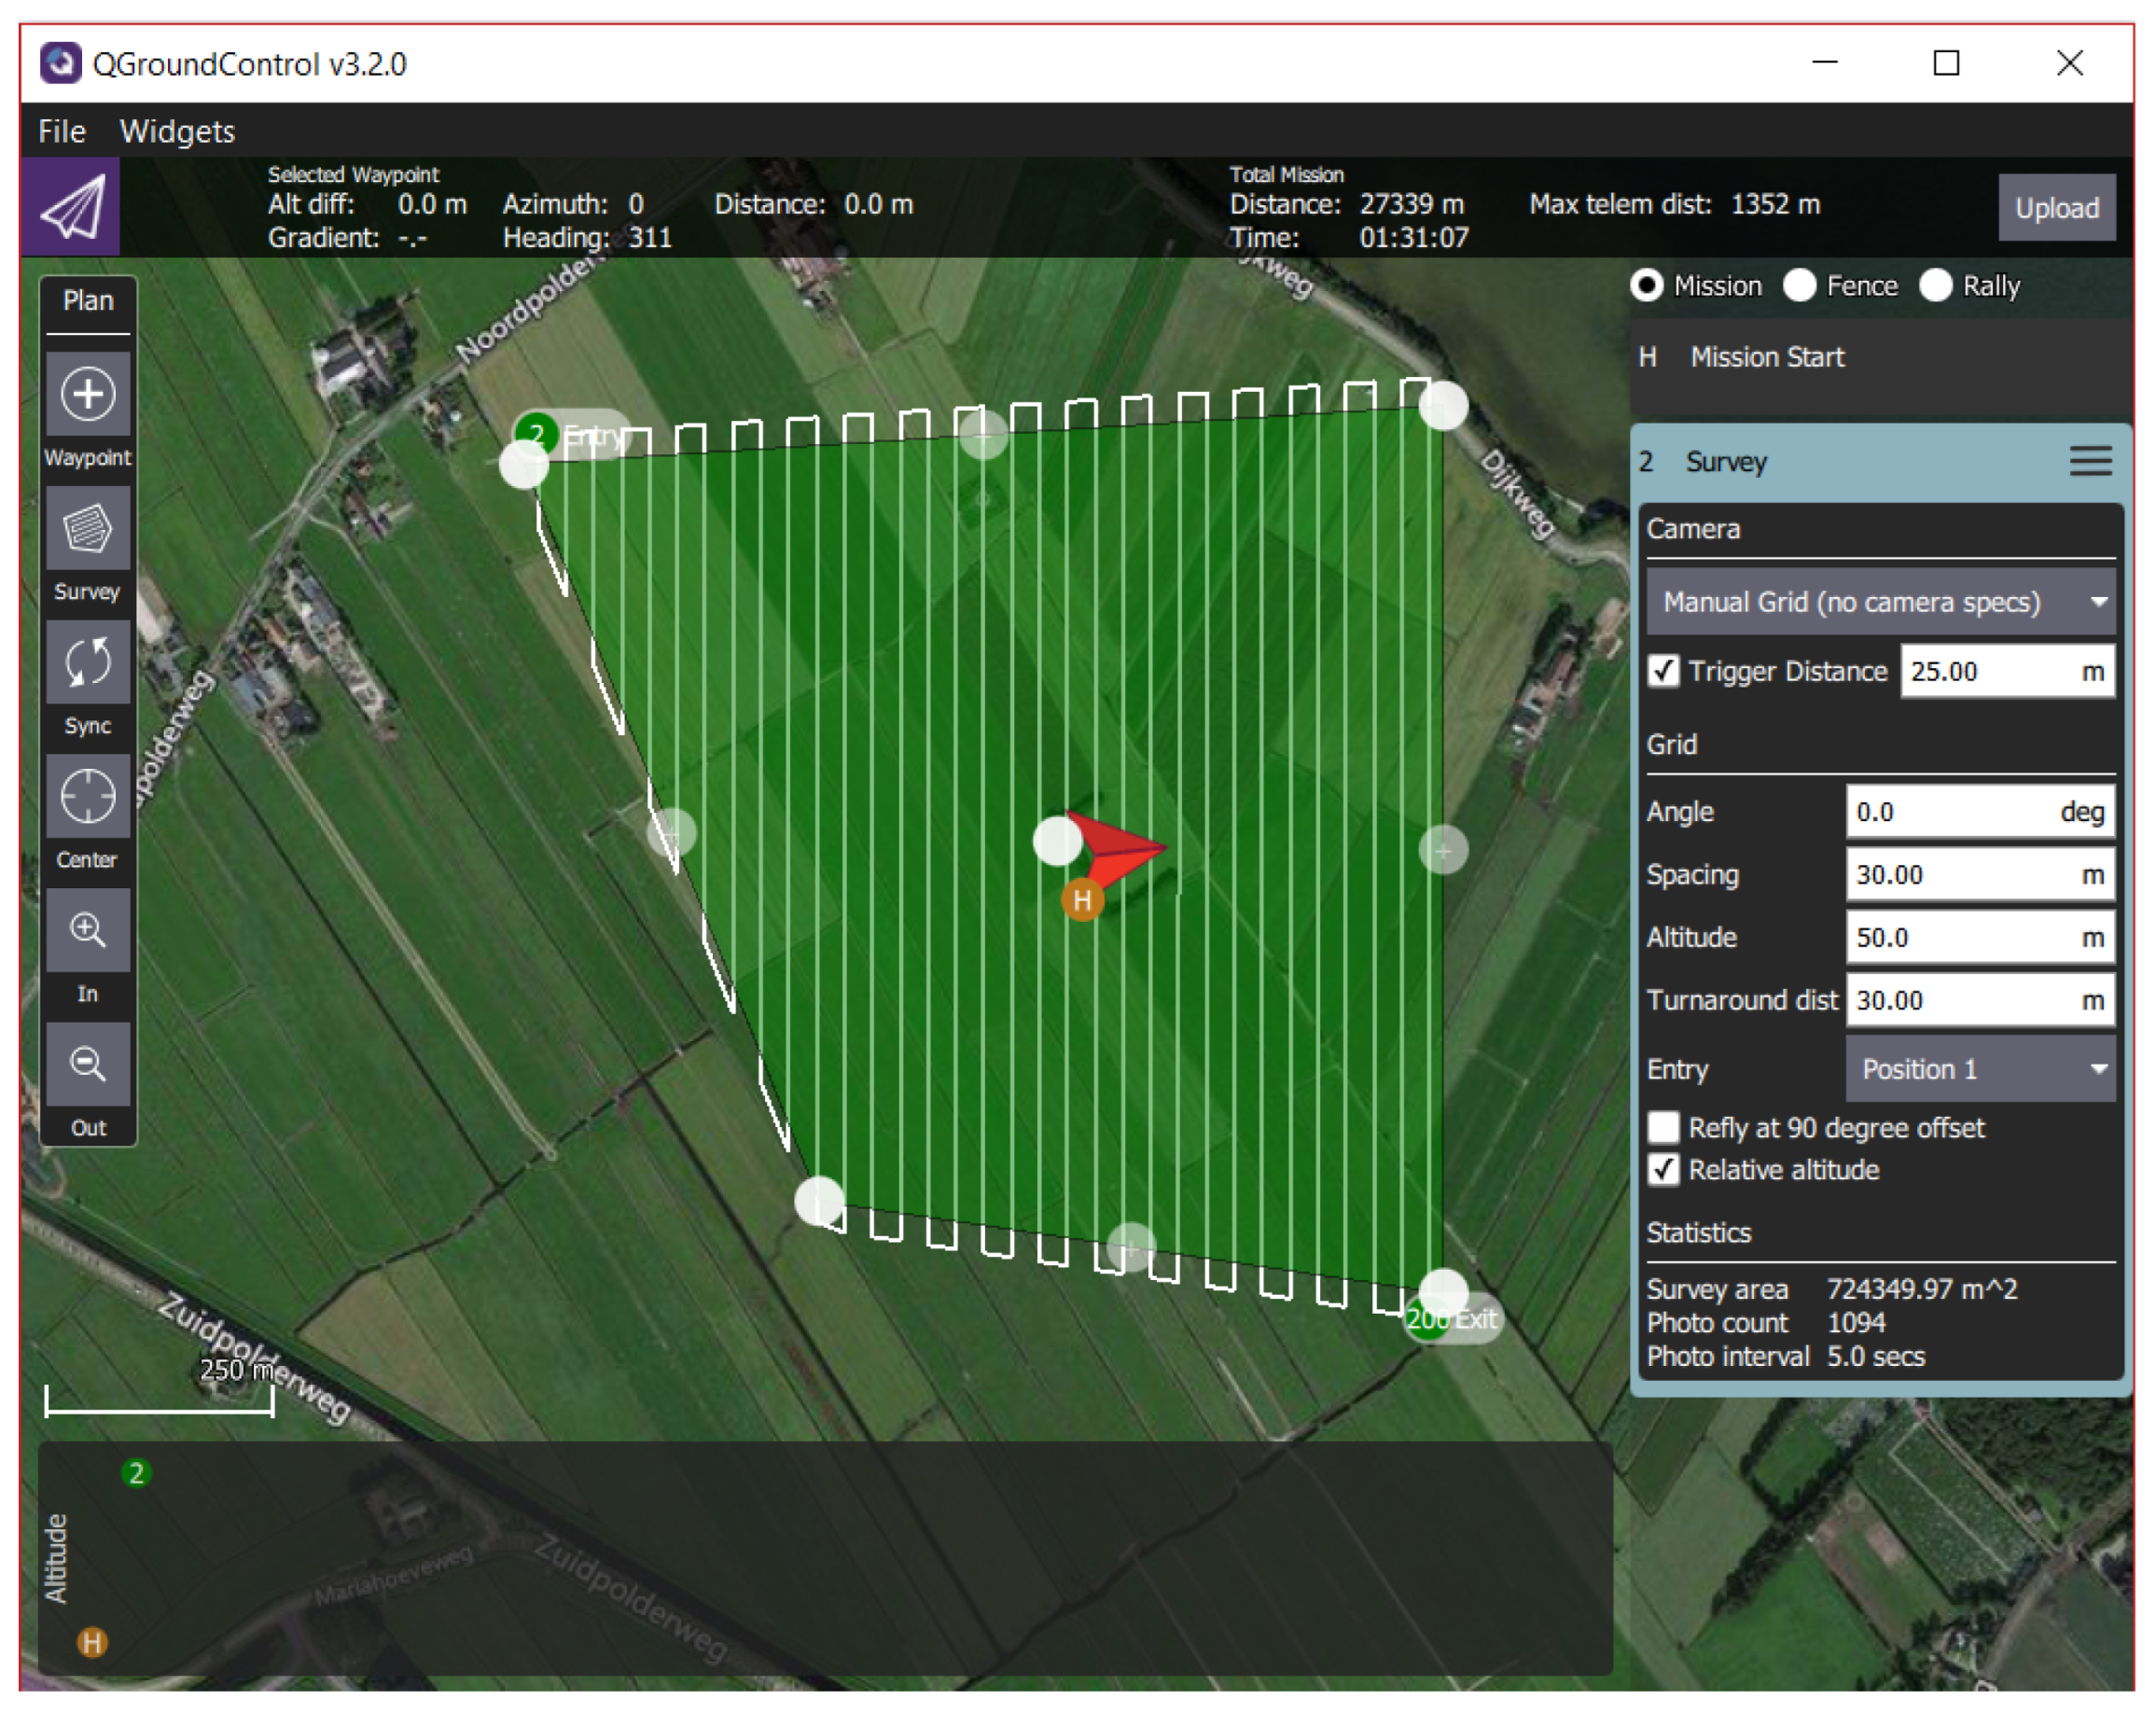Select the Survey pattern tool
The image size is (2156, 1713).
88,528
